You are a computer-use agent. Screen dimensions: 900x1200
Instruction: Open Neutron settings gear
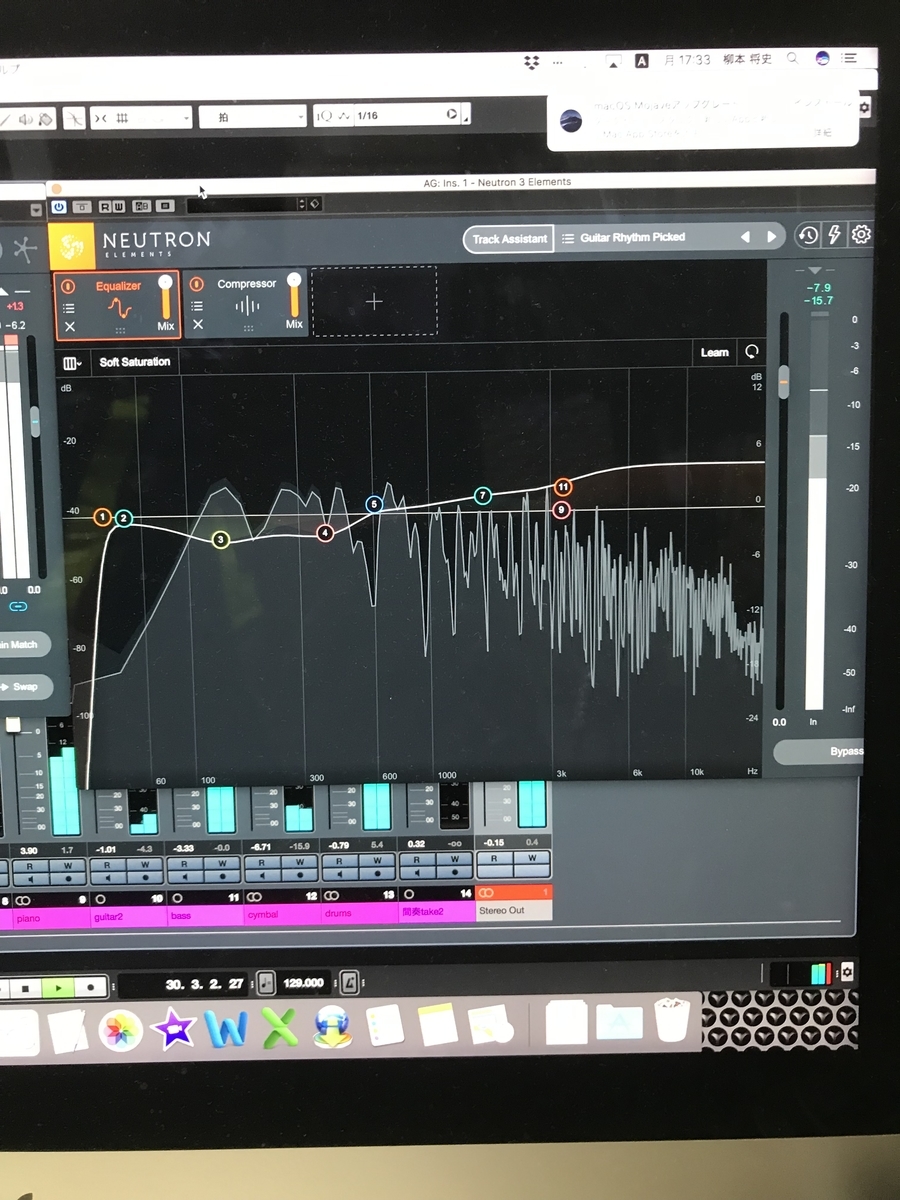tap(861, 235)
